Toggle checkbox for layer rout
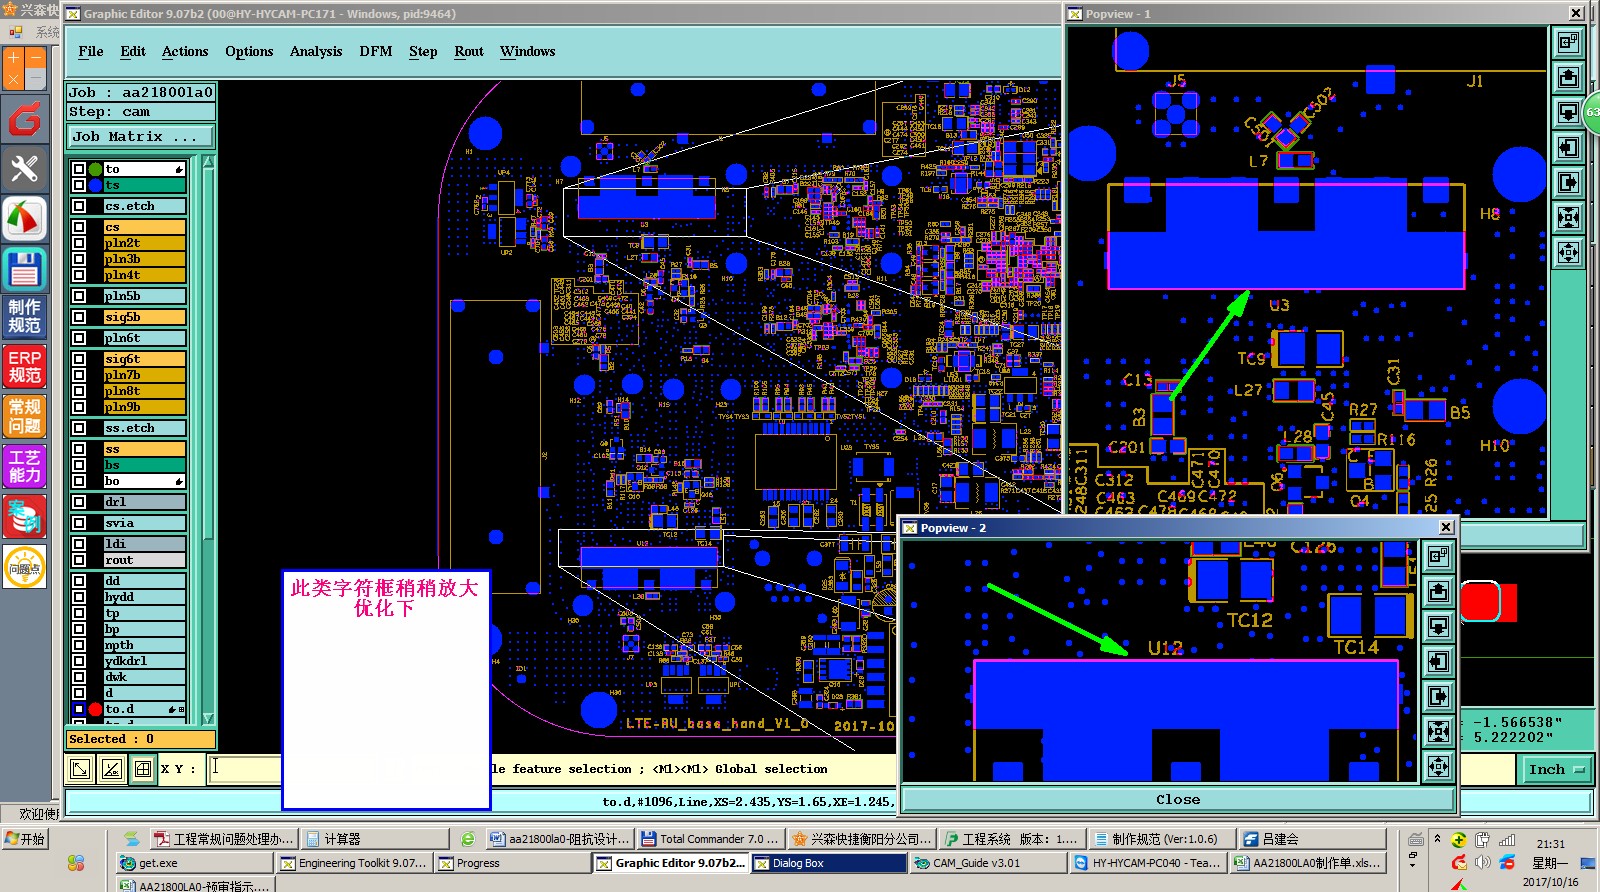The height and width of the screenshot is (892, 1600). (79, 560)
